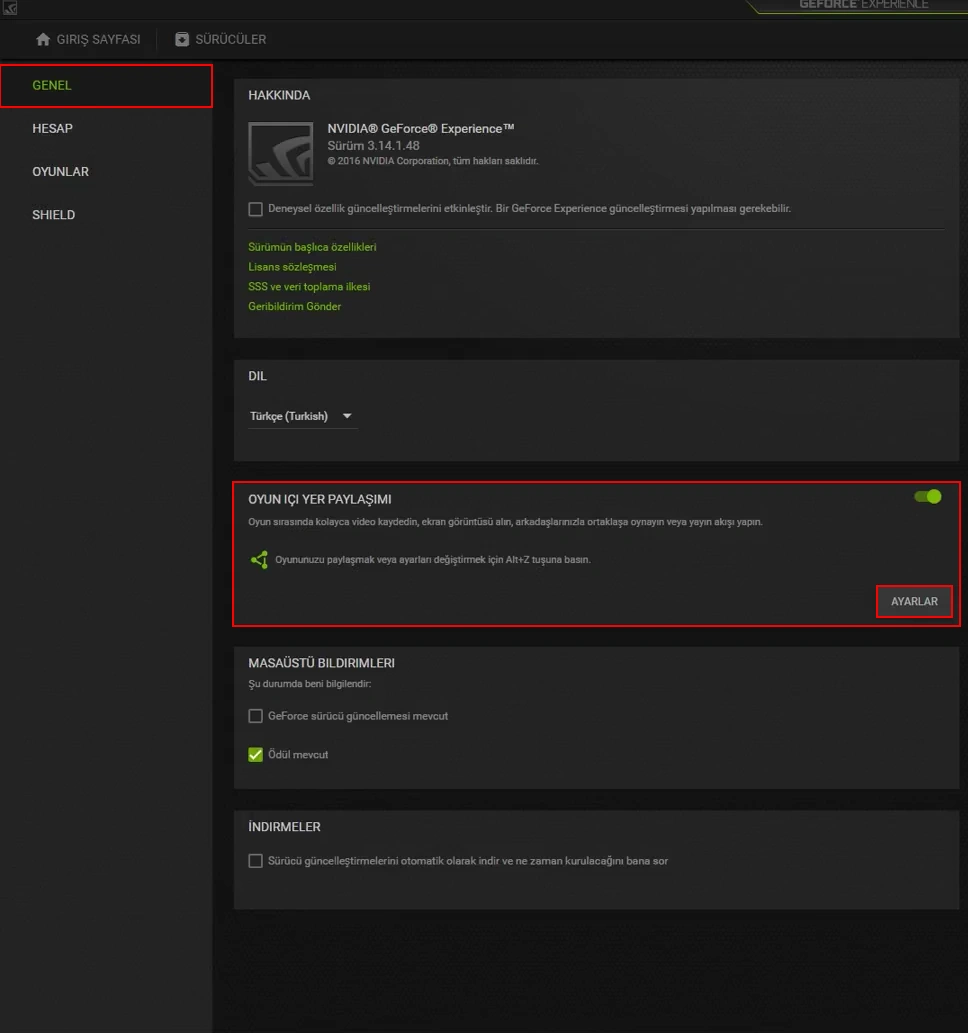Click the drivers icon next to Sürücüler
968x1033 pixels.
182,40
